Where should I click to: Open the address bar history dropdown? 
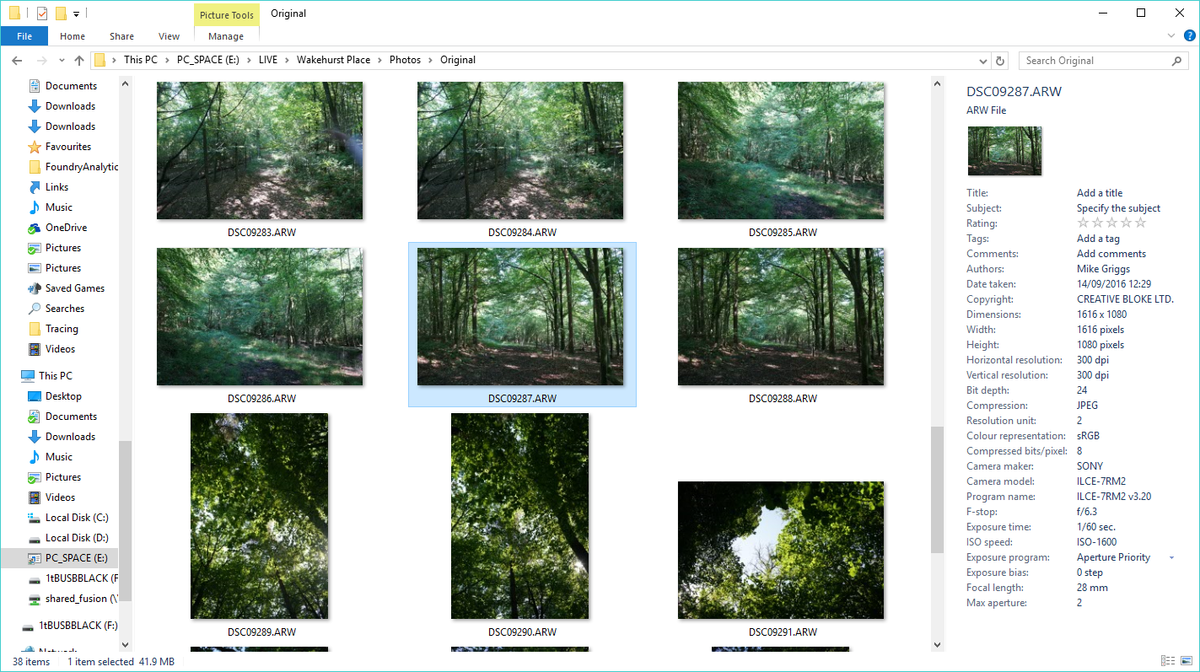pos(983,60)
